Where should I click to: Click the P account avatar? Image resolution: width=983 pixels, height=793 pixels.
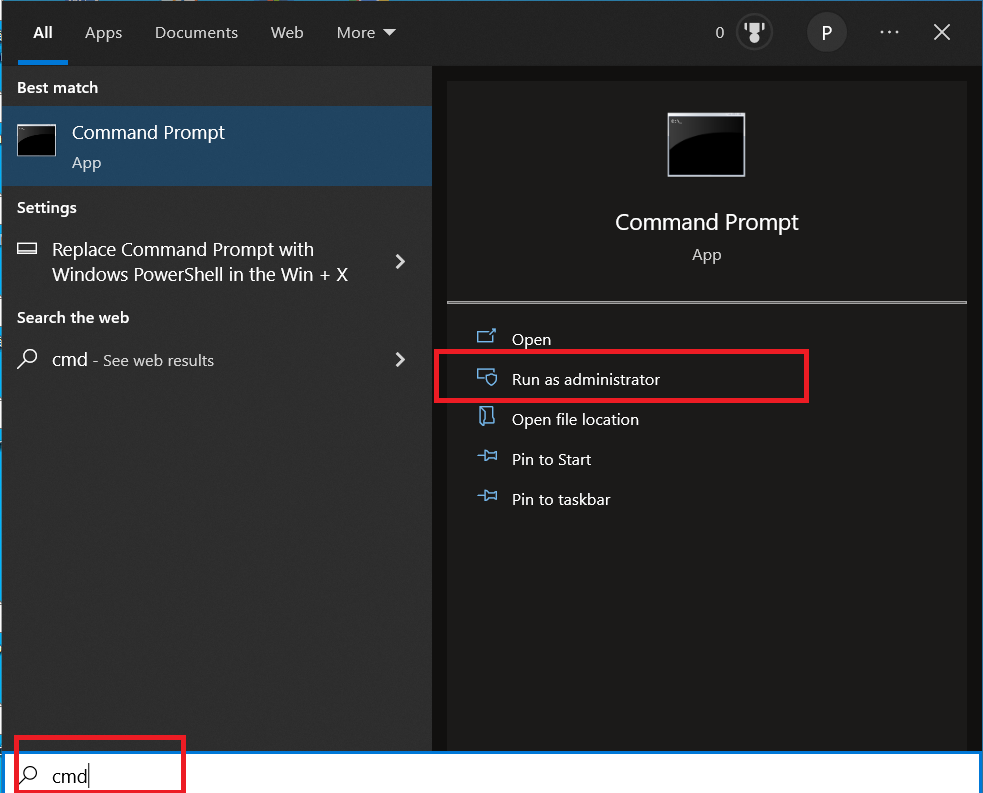tap(826, 33)
